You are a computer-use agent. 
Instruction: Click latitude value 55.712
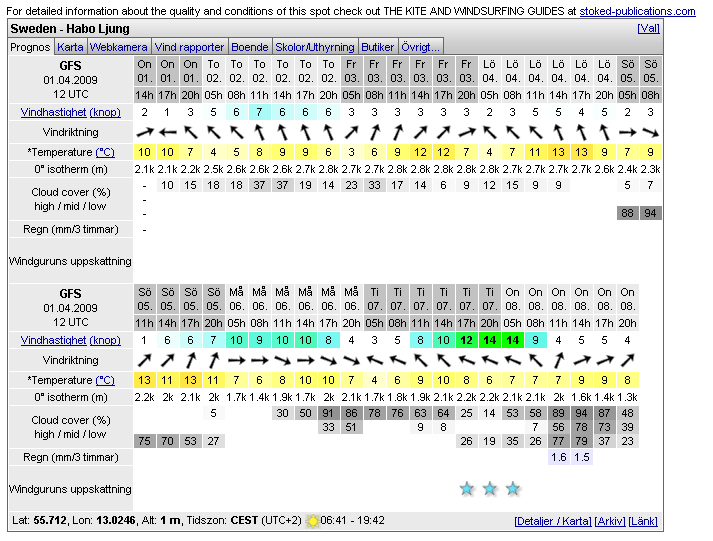(50, 520)
